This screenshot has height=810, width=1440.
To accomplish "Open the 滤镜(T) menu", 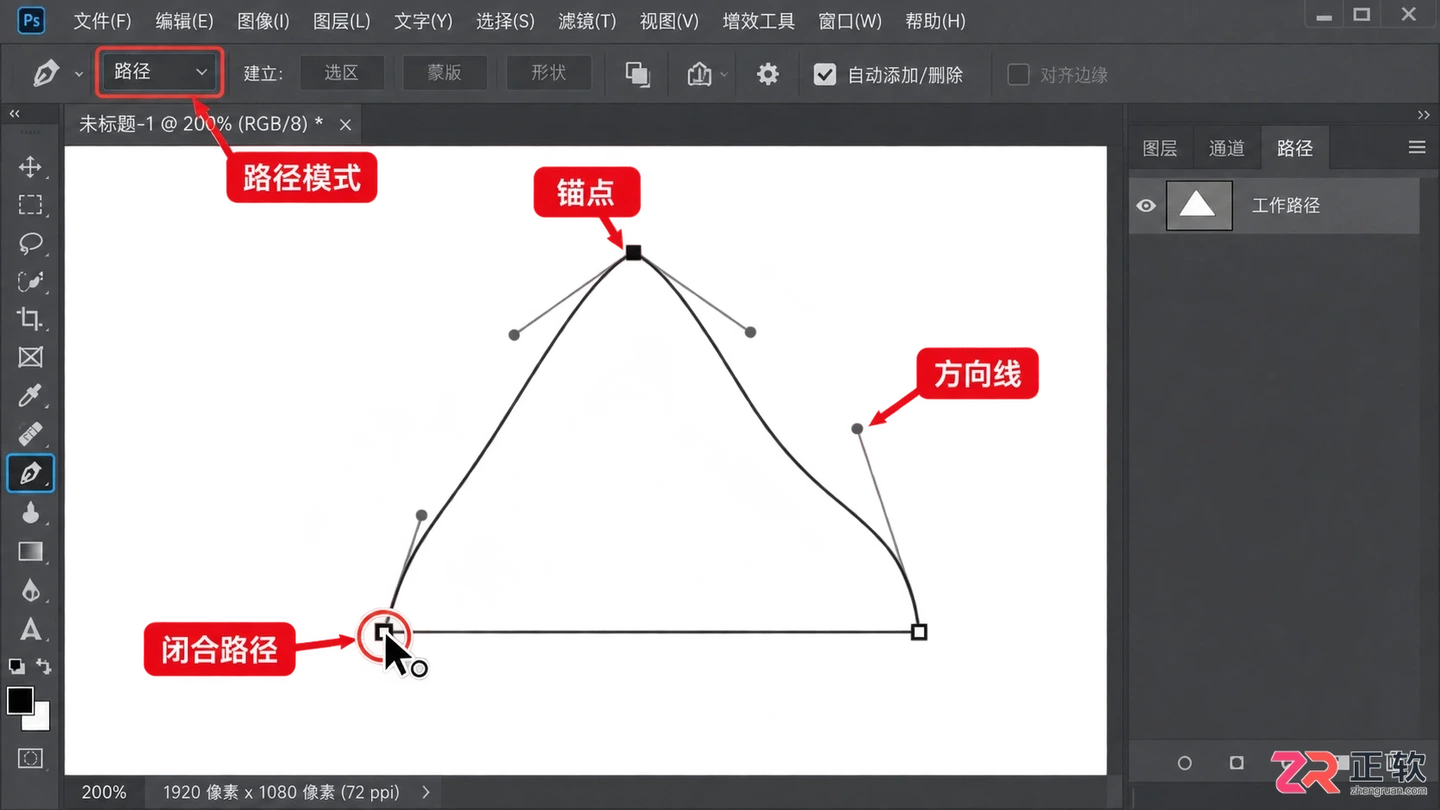I will coord(587,21).
